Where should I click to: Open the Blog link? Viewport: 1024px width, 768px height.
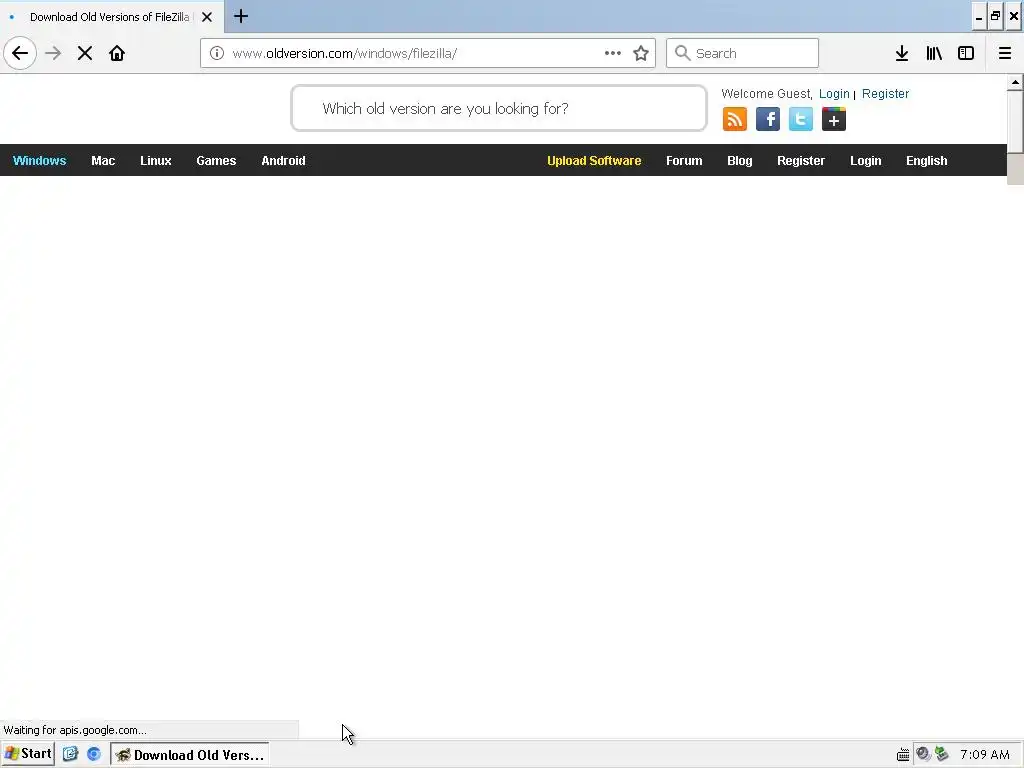(x=740, y=161)
